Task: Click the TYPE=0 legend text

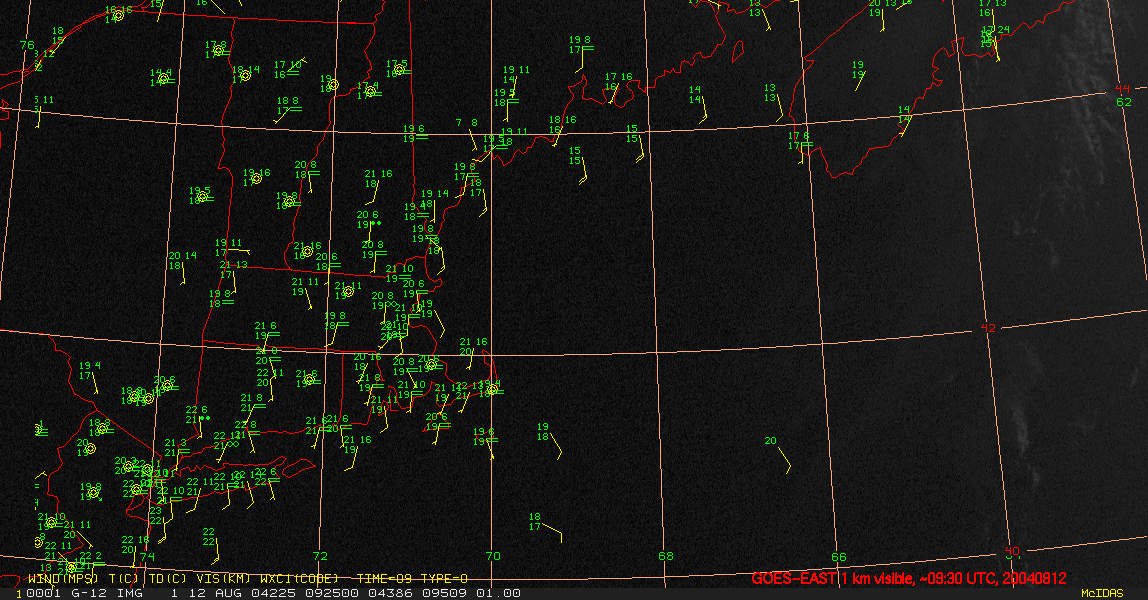Action: 444,579
